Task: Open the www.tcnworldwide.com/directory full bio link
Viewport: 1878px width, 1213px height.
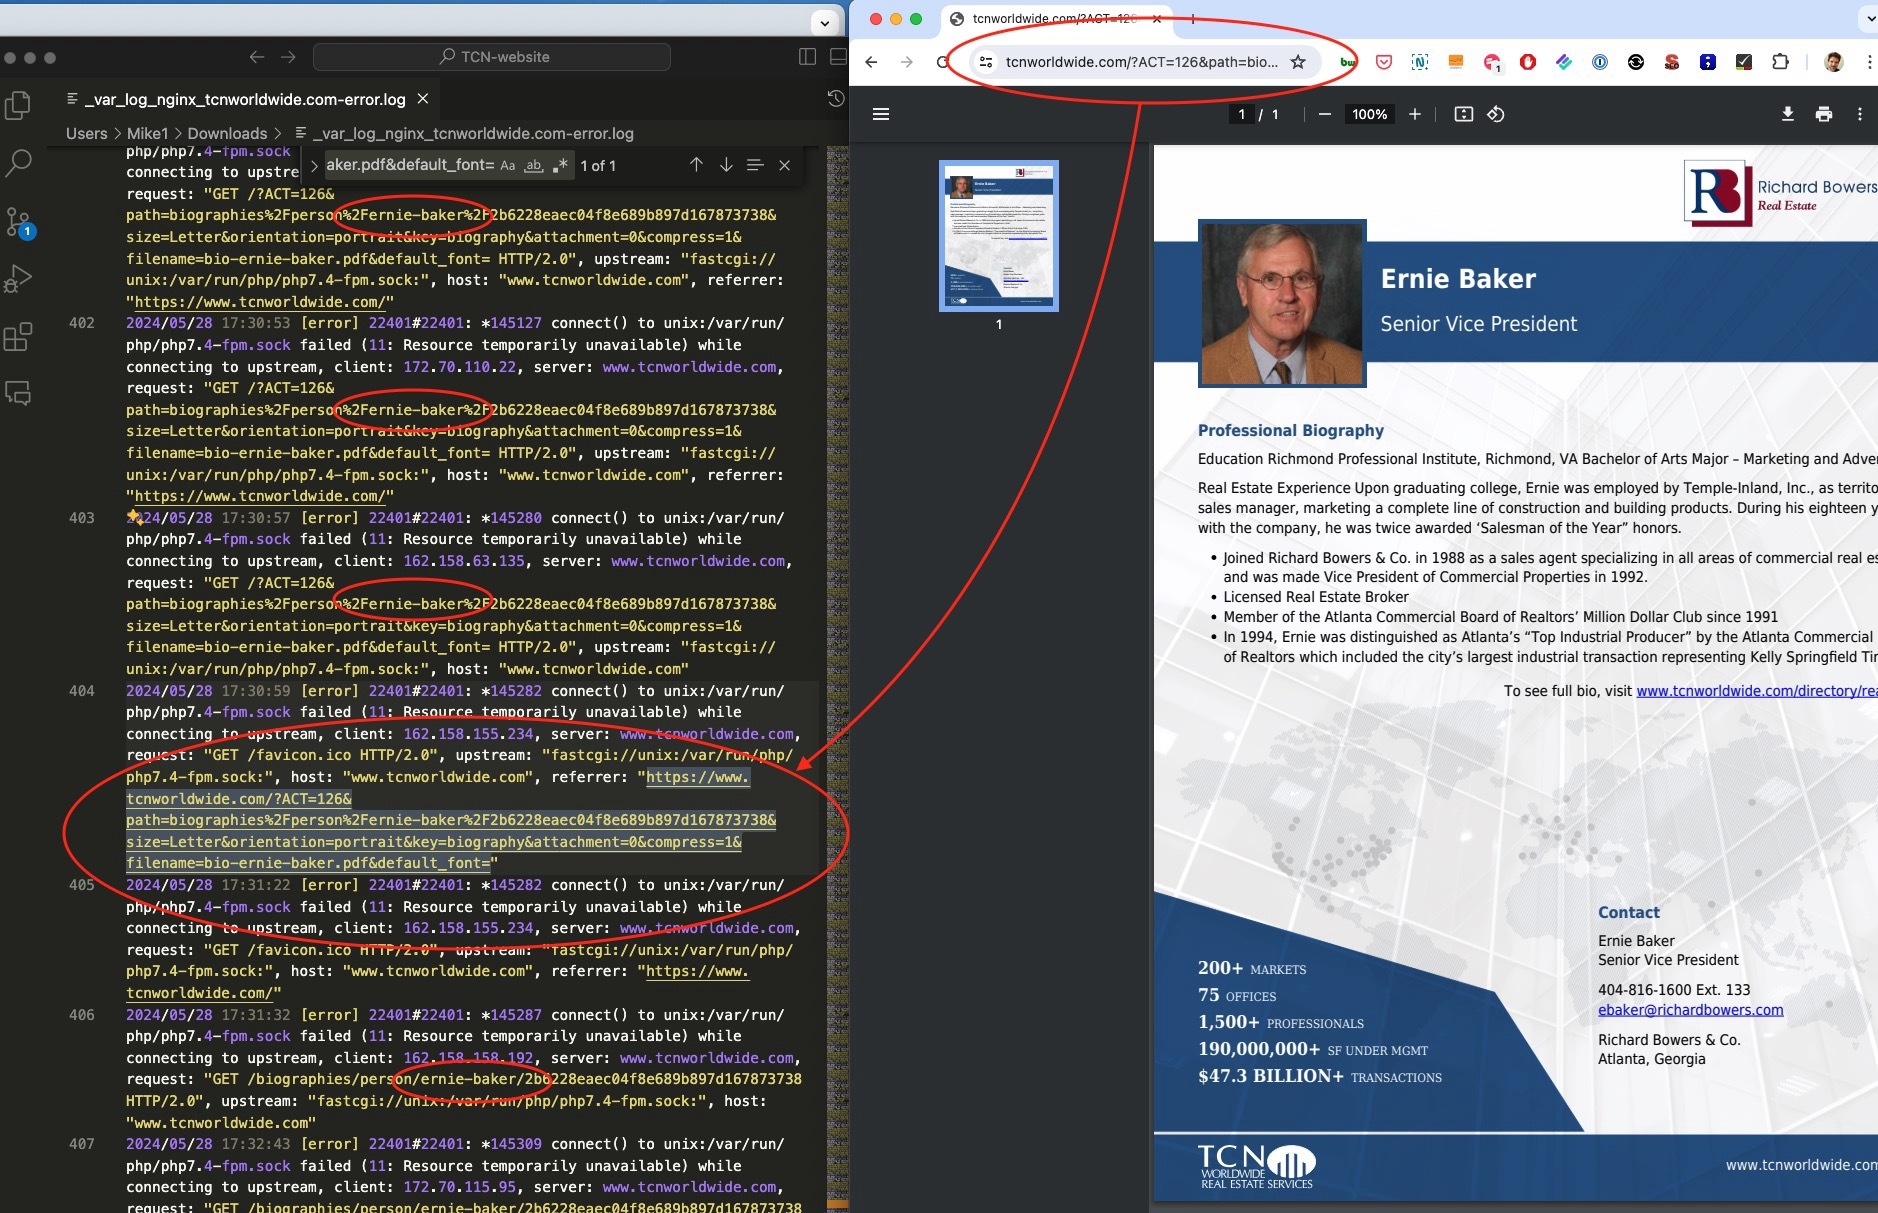Action: click(x=1757, y=691)
